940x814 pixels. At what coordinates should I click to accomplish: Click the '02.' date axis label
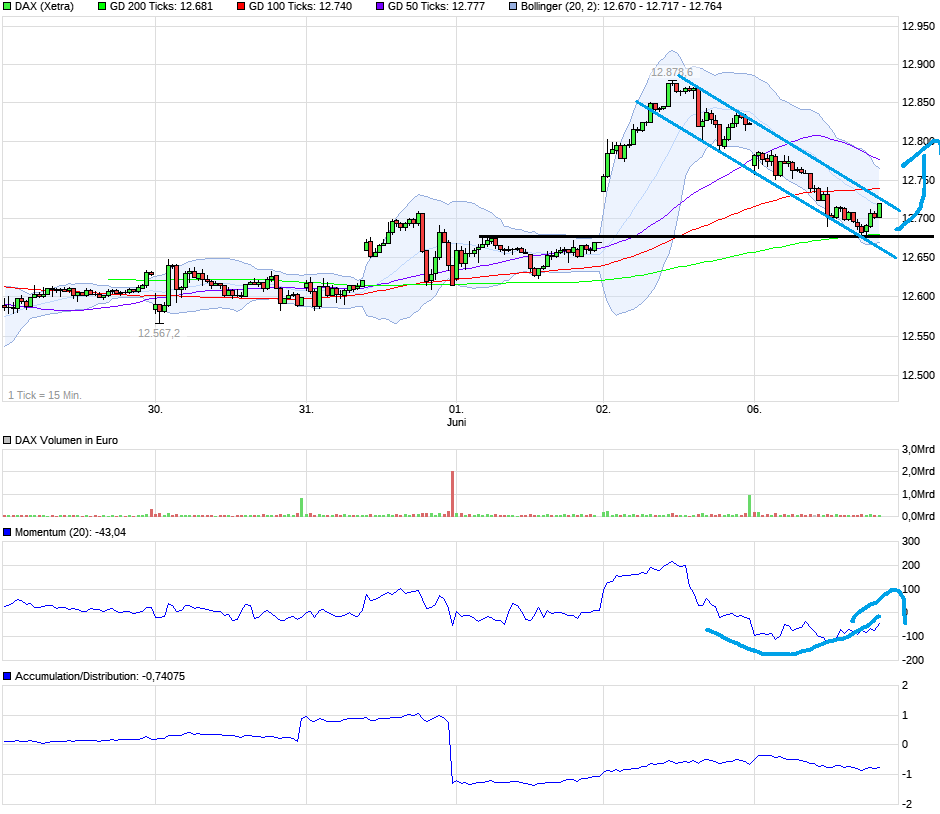click(x=603, y=409)
